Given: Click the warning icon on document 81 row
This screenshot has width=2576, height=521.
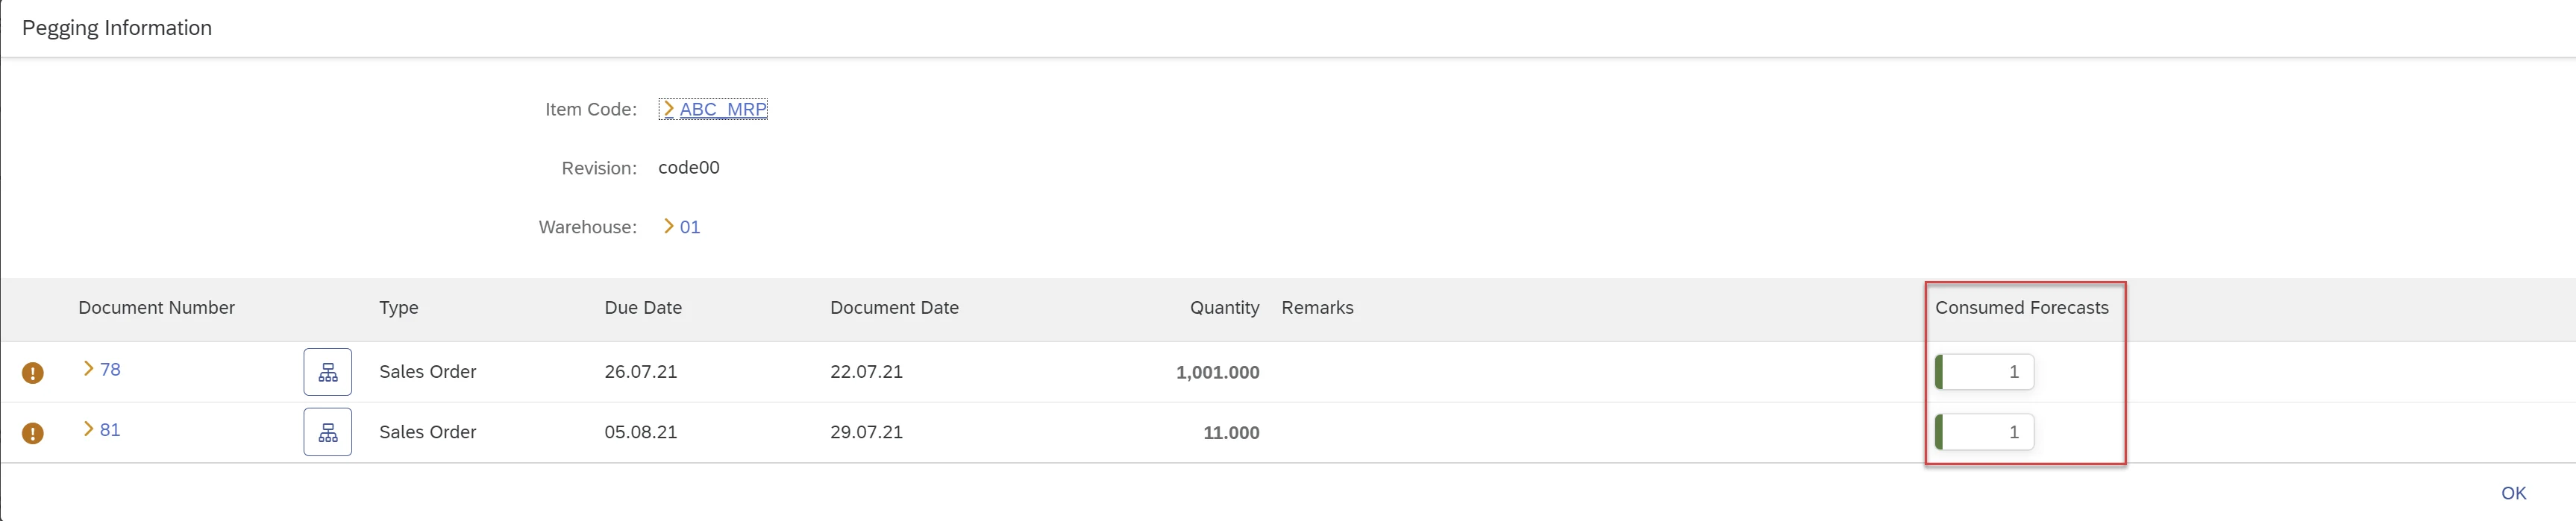Looking at the screenshot, I should (33, 433).
